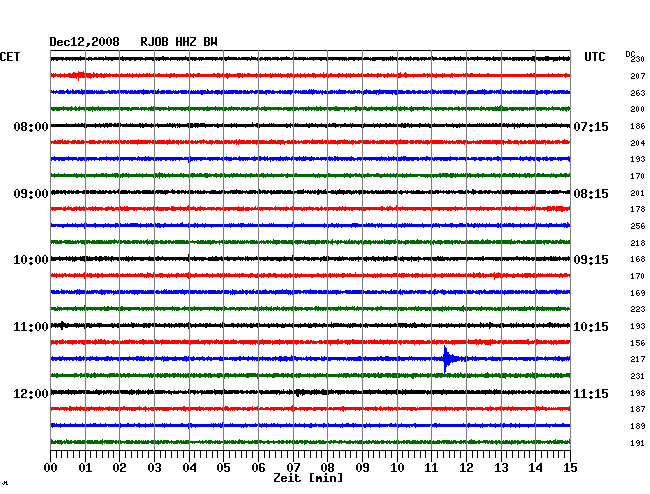The width and height of the screenshot is (650, 494).
Task: Click the 10:15 UTC time label
Action: (x=591, y=327)
